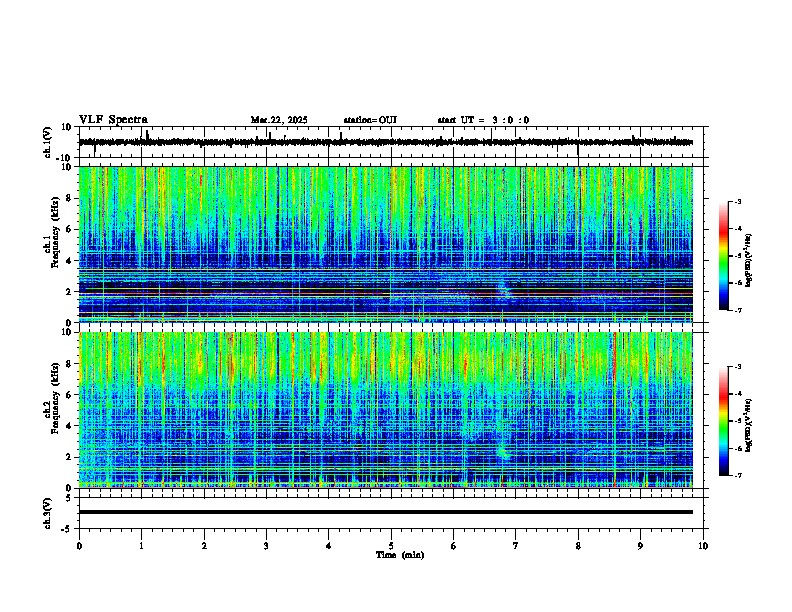Click the ch.1(V) waveform trace
792x612 pixels.
click(386, 142)
